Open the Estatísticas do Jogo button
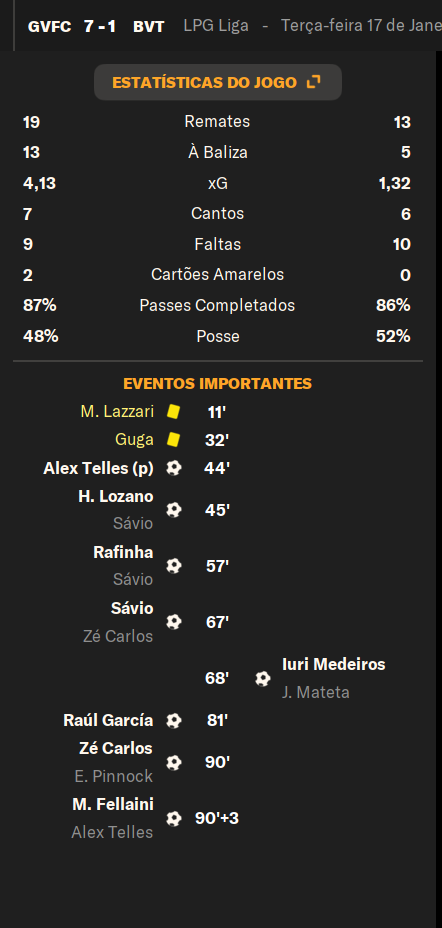 click(x=218, y=82)
